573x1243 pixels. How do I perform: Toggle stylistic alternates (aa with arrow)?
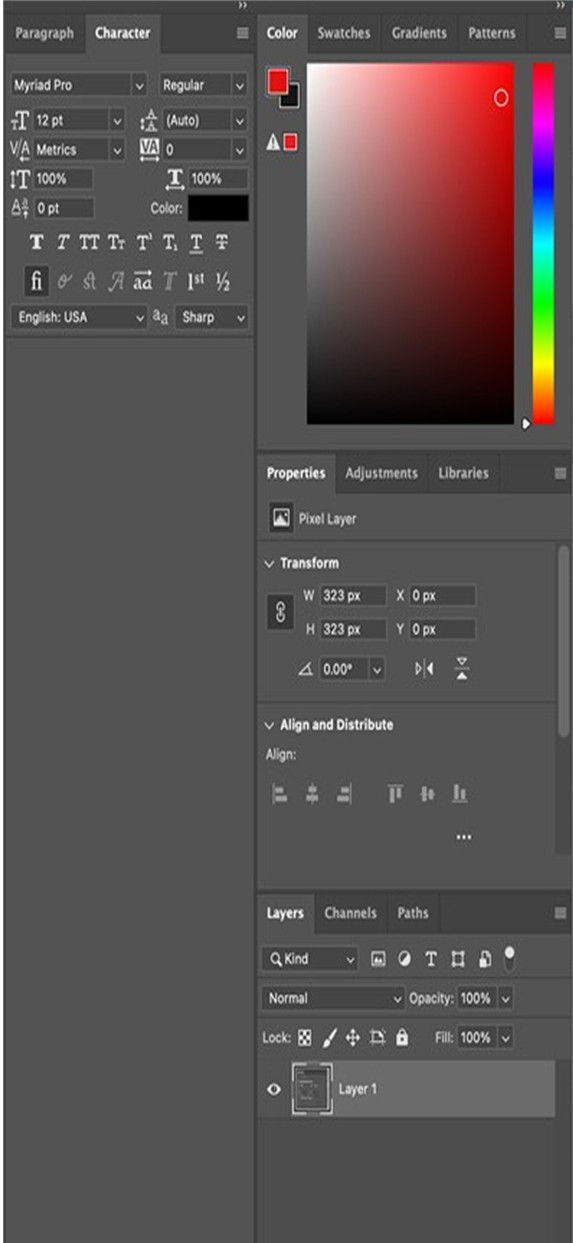click(143, 283)
